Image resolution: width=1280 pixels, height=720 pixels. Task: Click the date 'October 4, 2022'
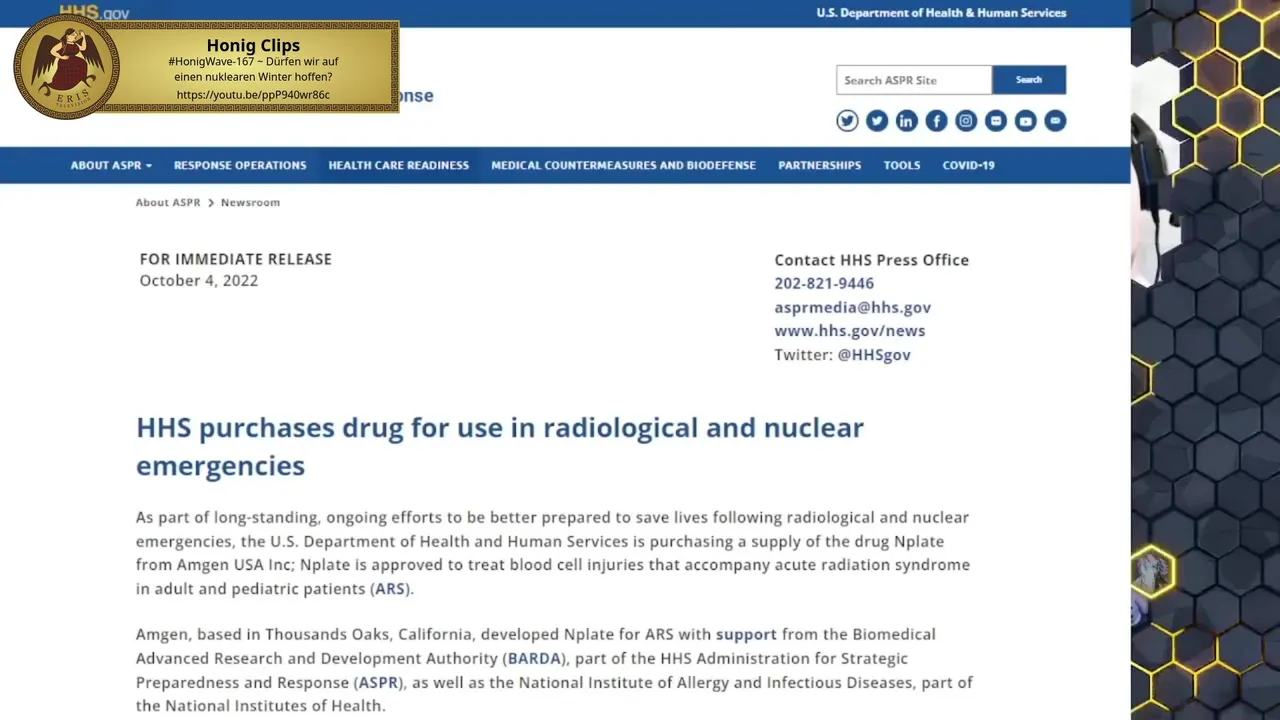[199, 281]
